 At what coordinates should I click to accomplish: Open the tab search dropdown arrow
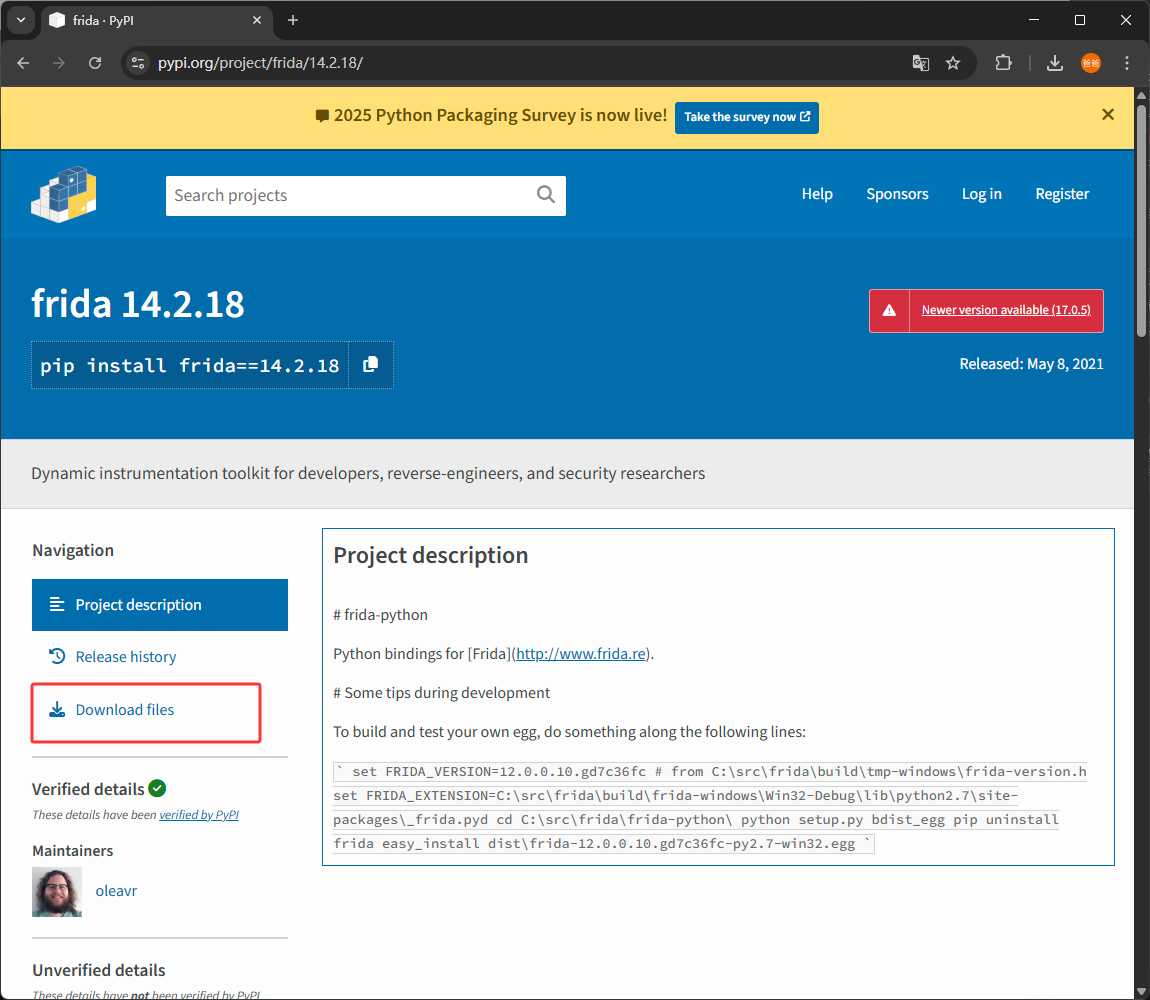pos(21,20)
